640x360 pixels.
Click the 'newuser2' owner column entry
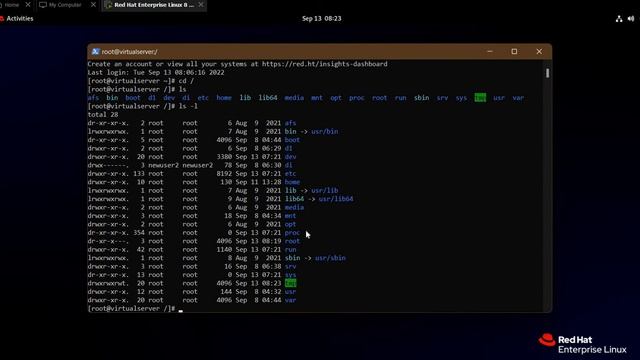pyautogui.click(x=163, y=165)
